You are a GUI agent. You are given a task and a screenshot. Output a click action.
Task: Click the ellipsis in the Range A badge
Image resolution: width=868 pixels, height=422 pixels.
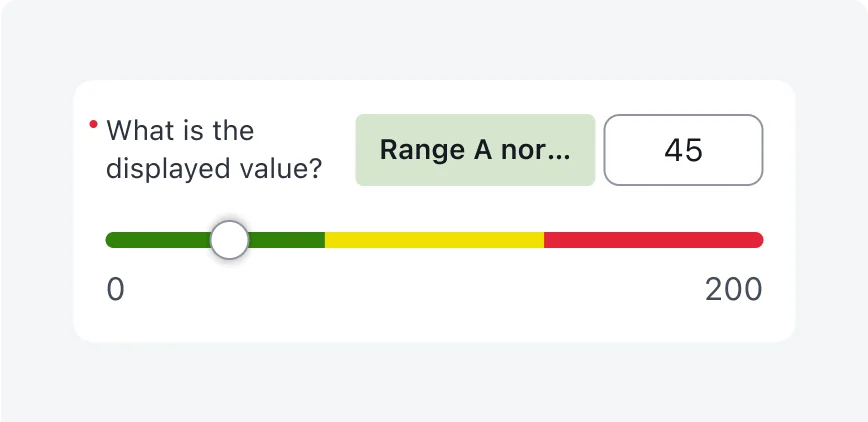(x=563, y=151)
